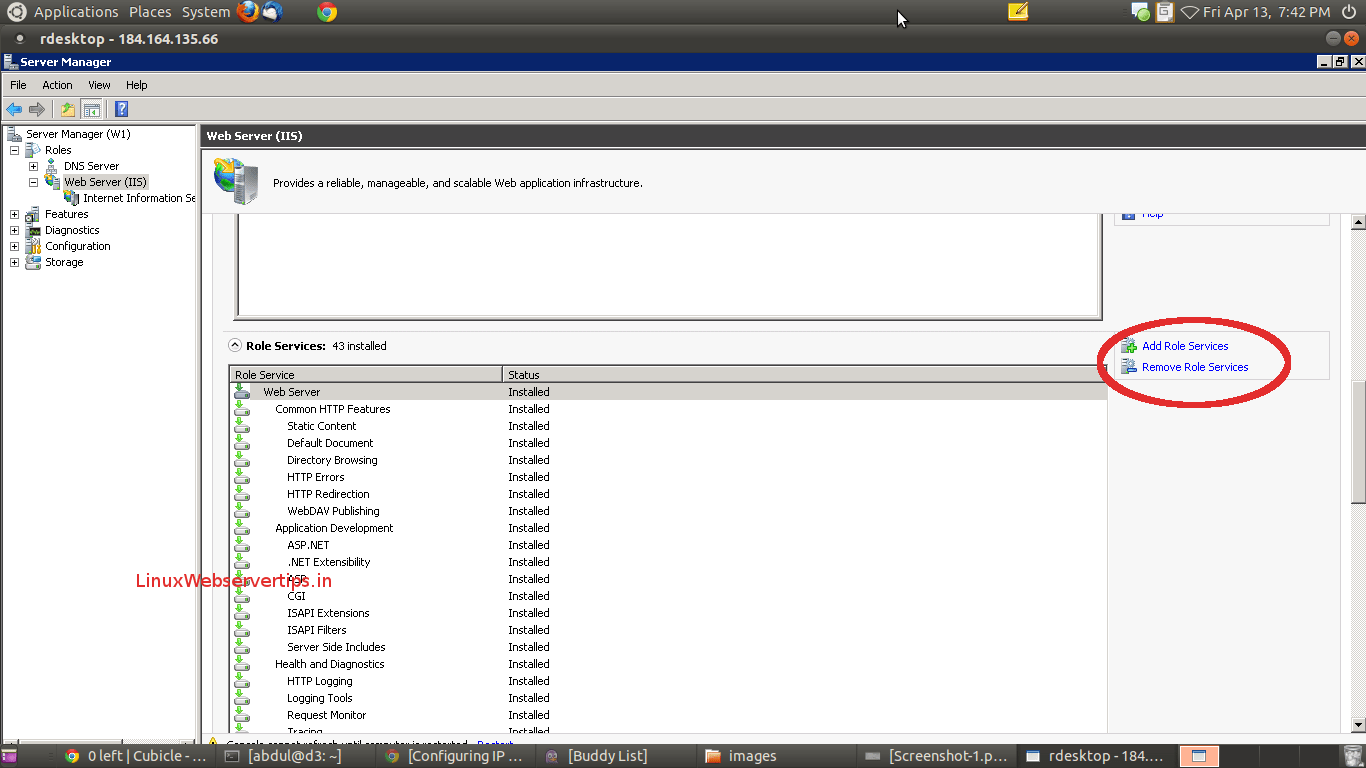1366x768 pixels.
Task: Sort by the Status column header
Action: 804,375
